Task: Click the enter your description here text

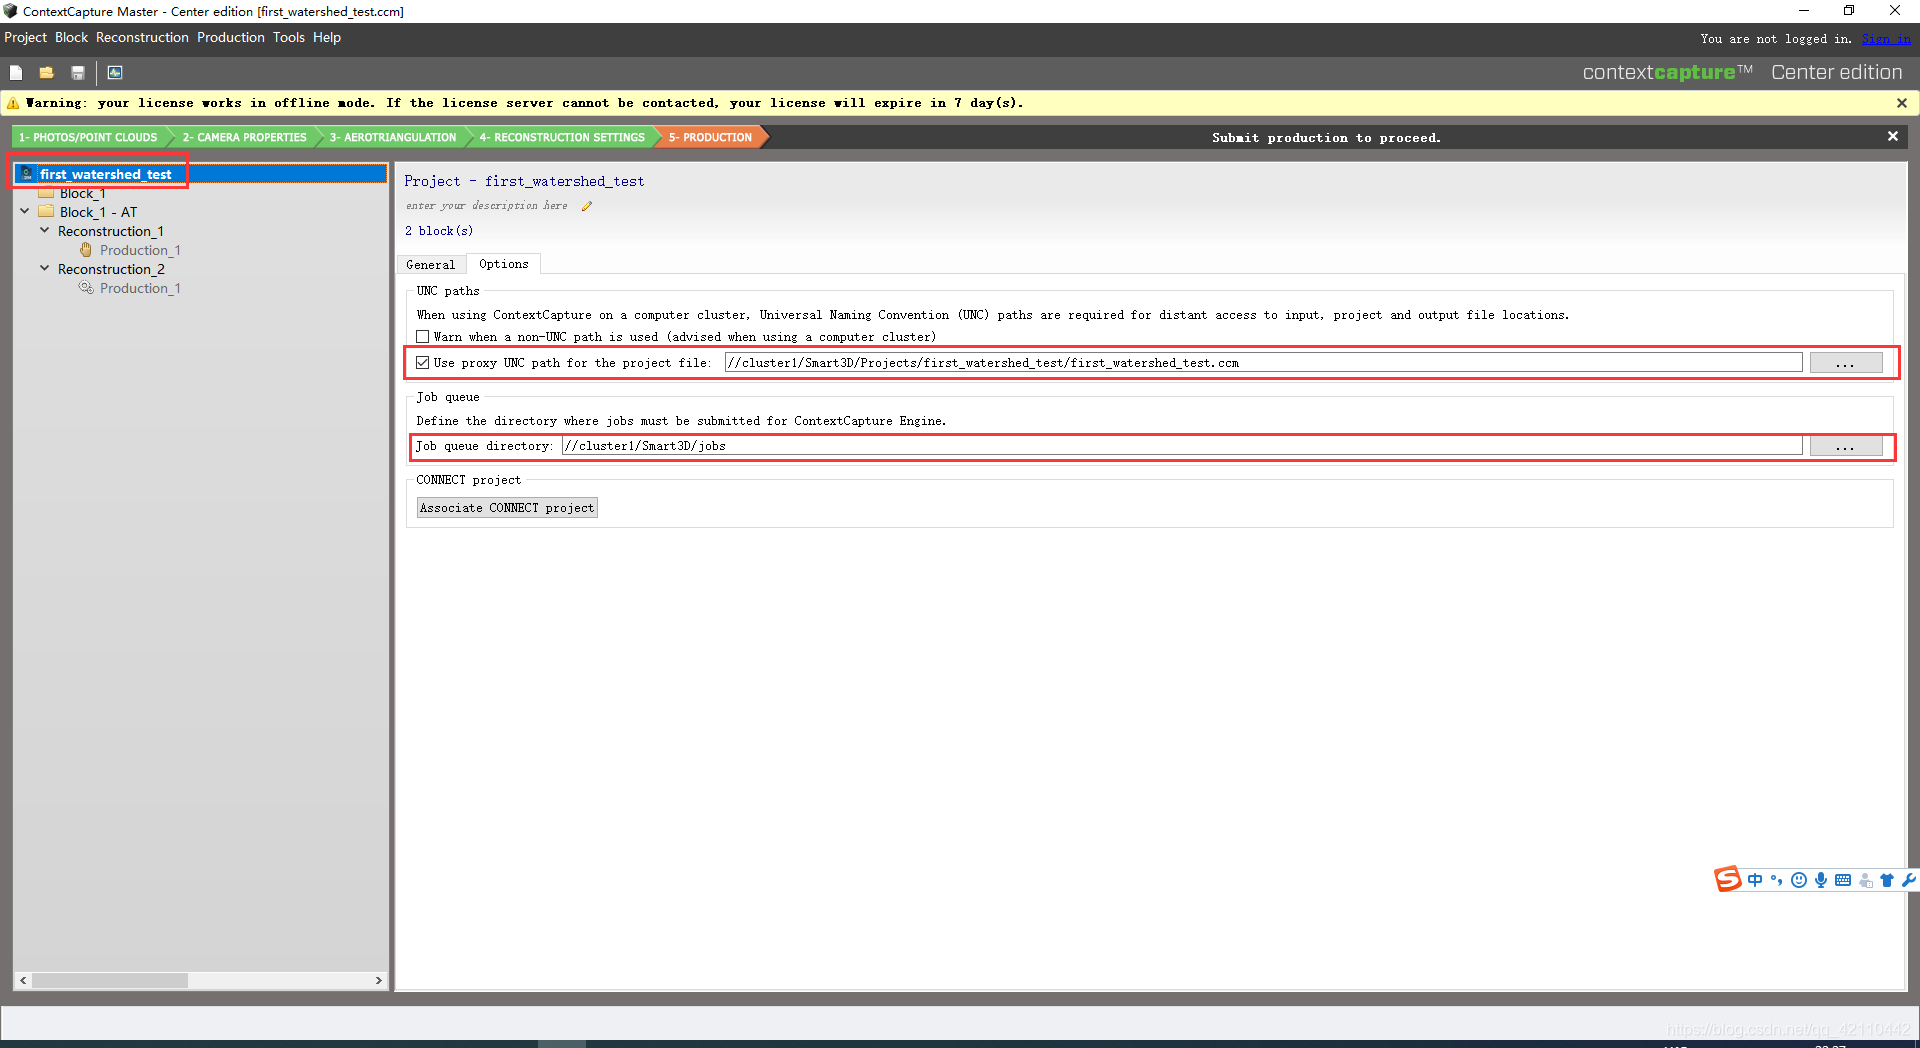Action: click(487, 206)
